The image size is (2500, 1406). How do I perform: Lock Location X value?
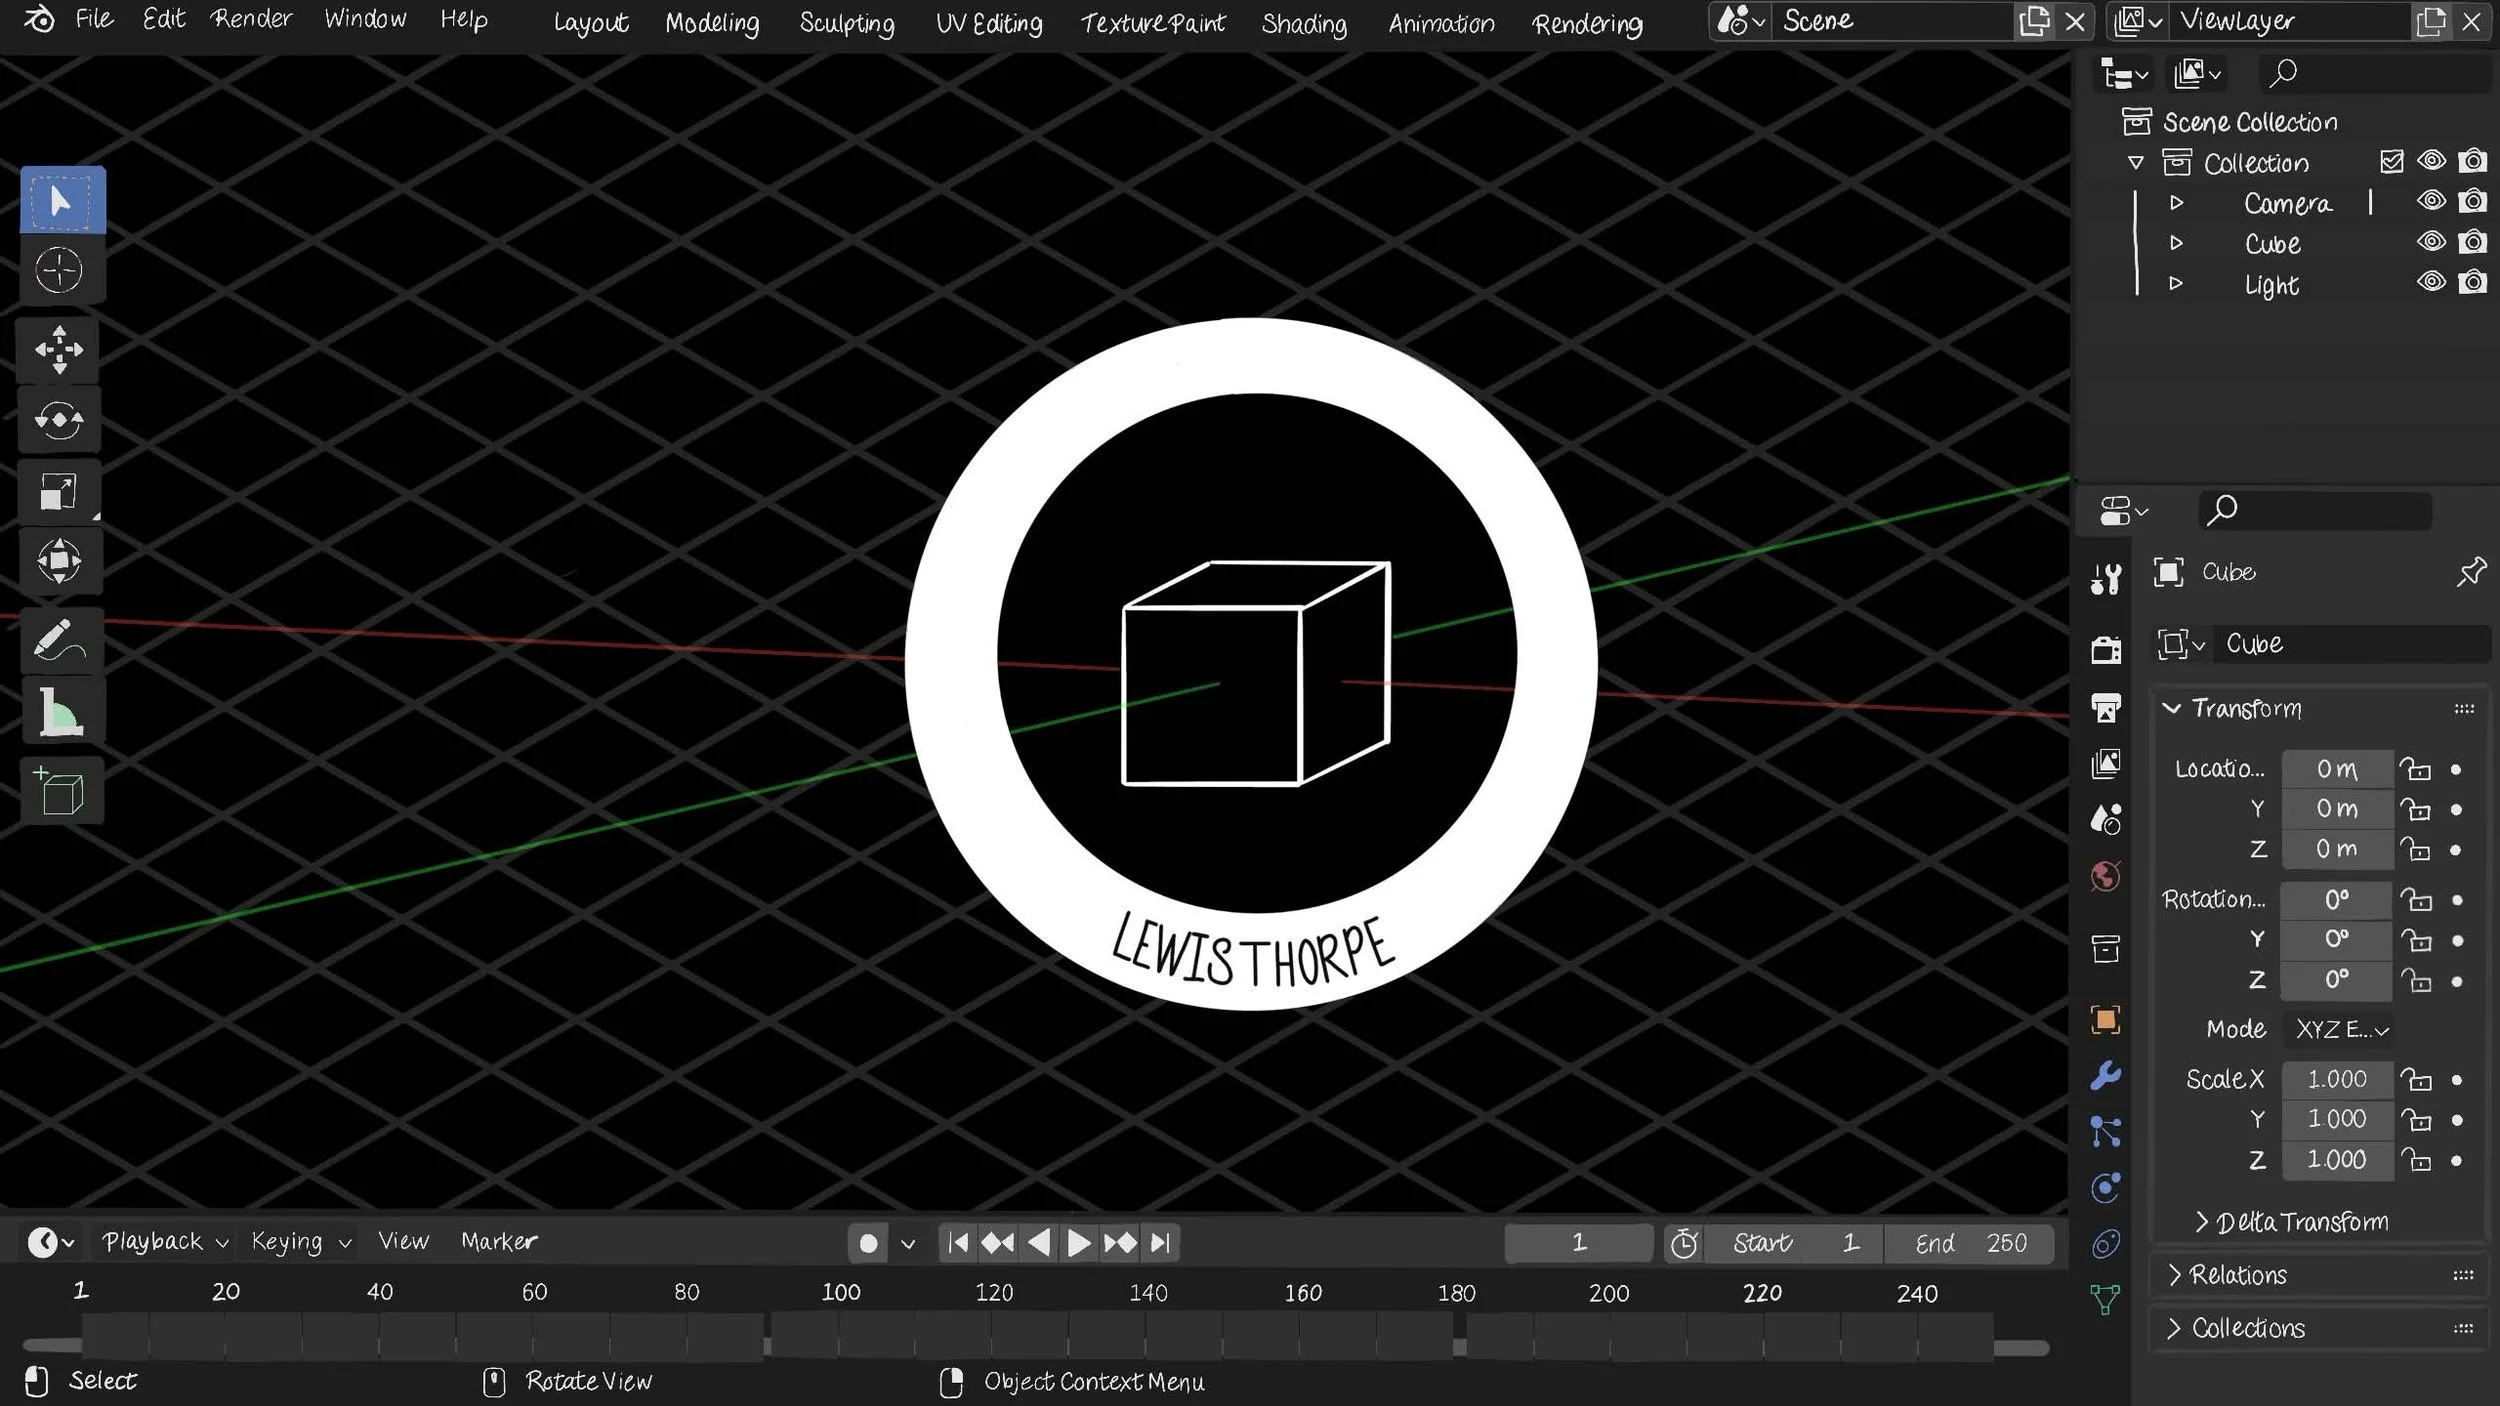tap(2416, 769)
